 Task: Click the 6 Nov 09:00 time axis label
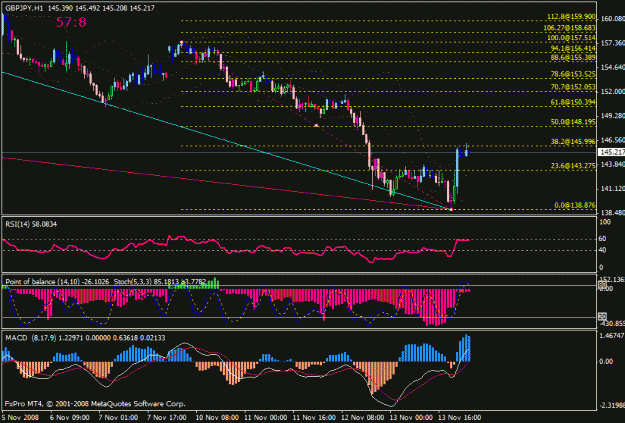pos(69,417)
